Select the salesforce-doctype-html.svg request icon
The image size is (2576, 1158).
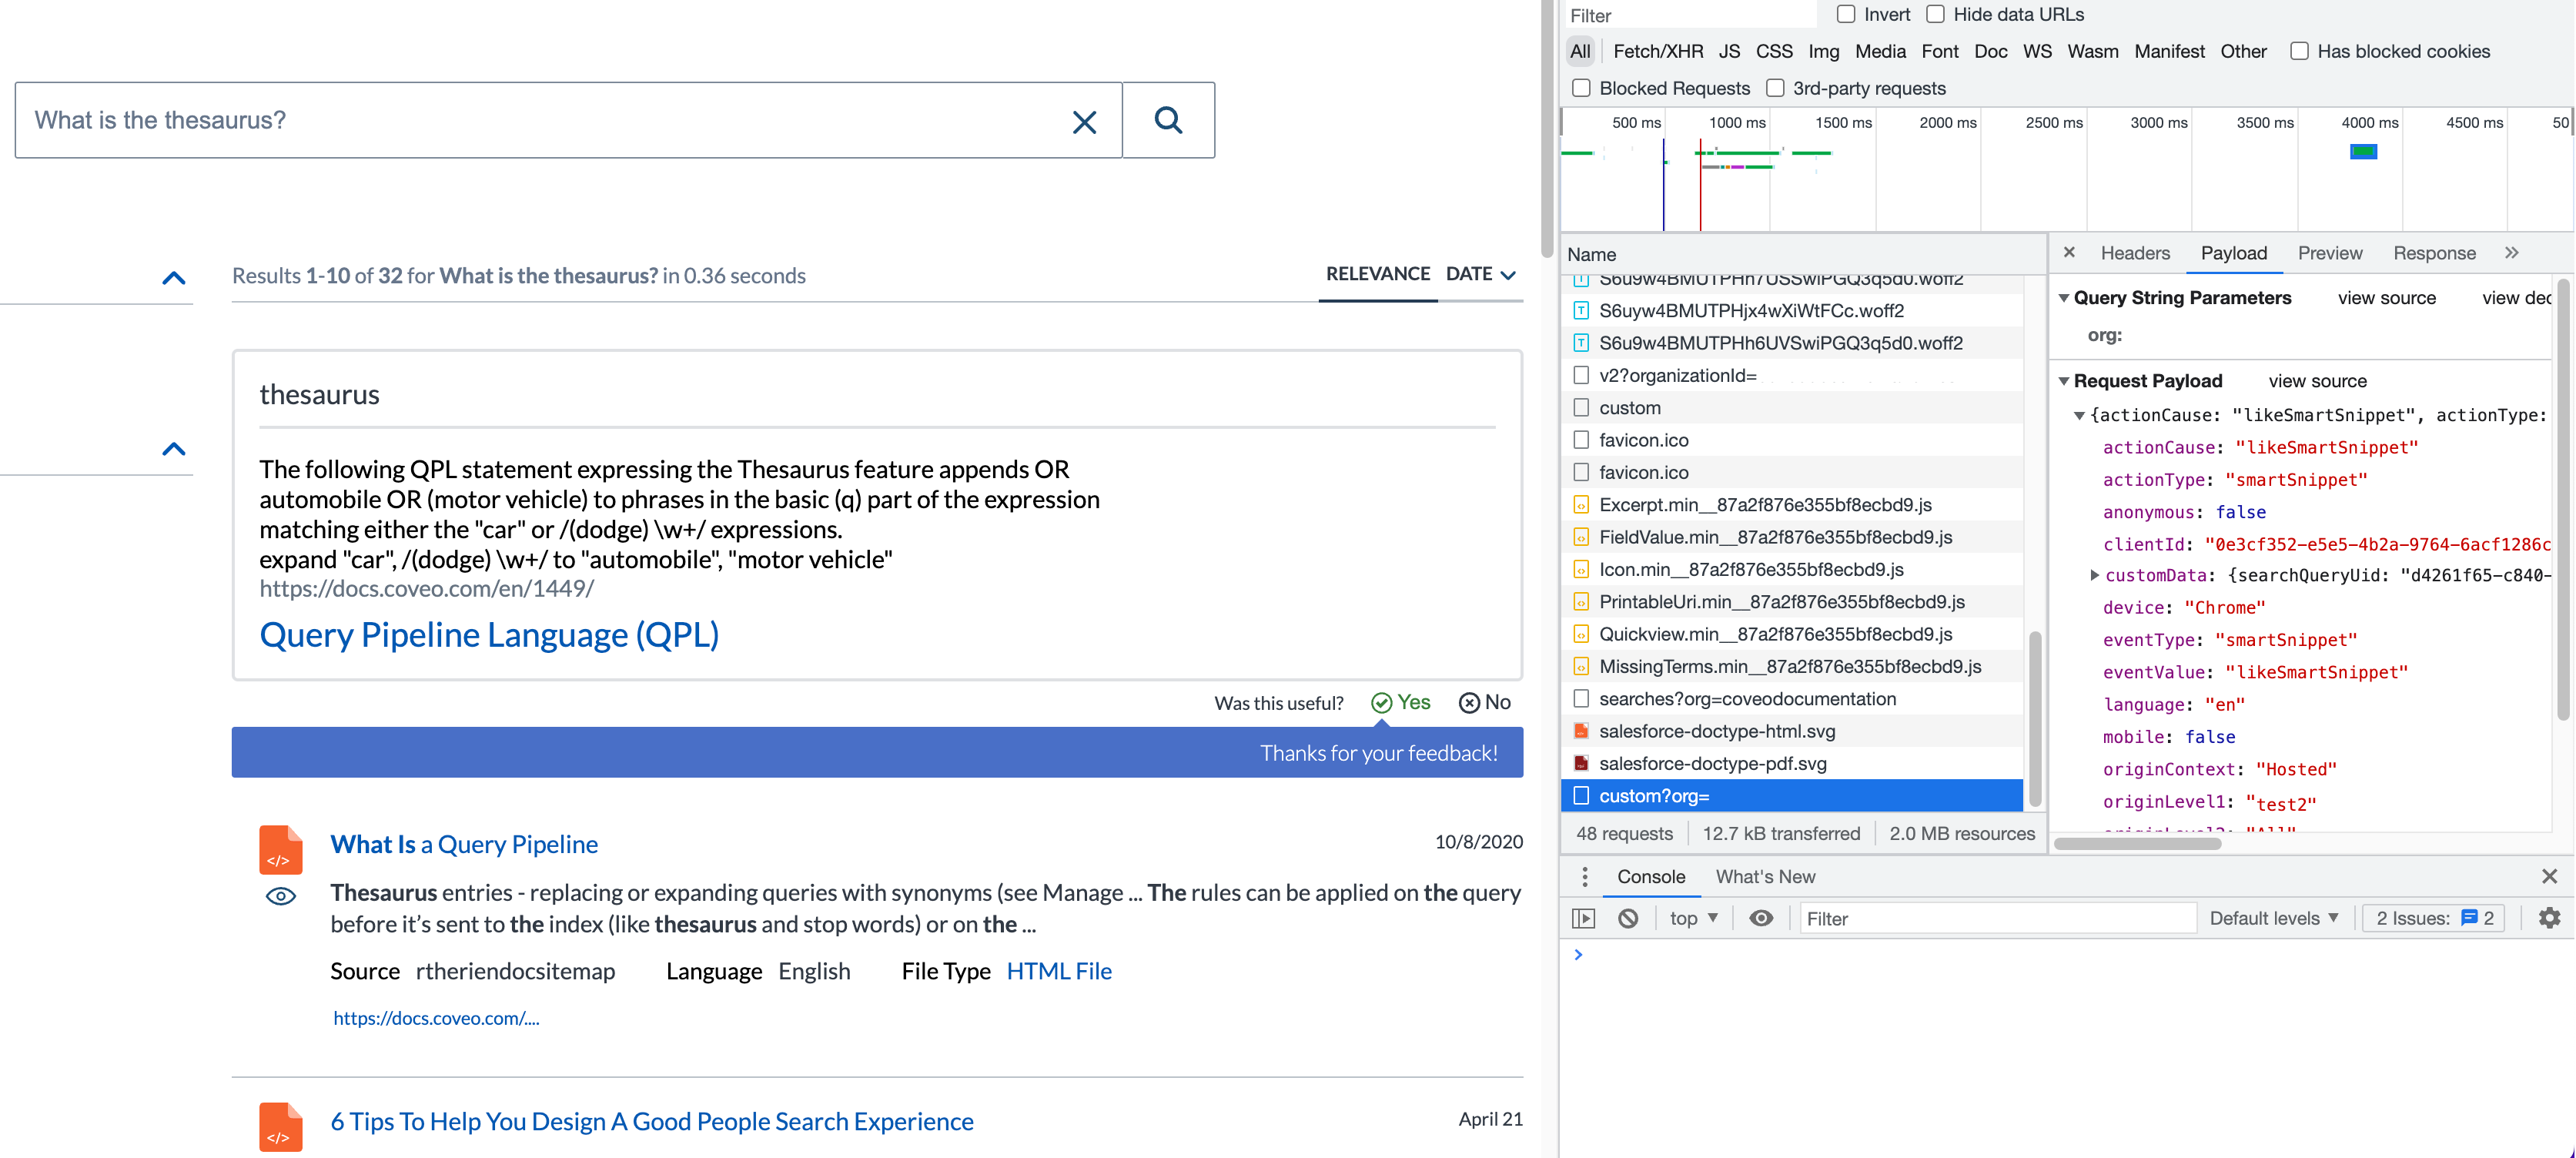click(1581, 731)
